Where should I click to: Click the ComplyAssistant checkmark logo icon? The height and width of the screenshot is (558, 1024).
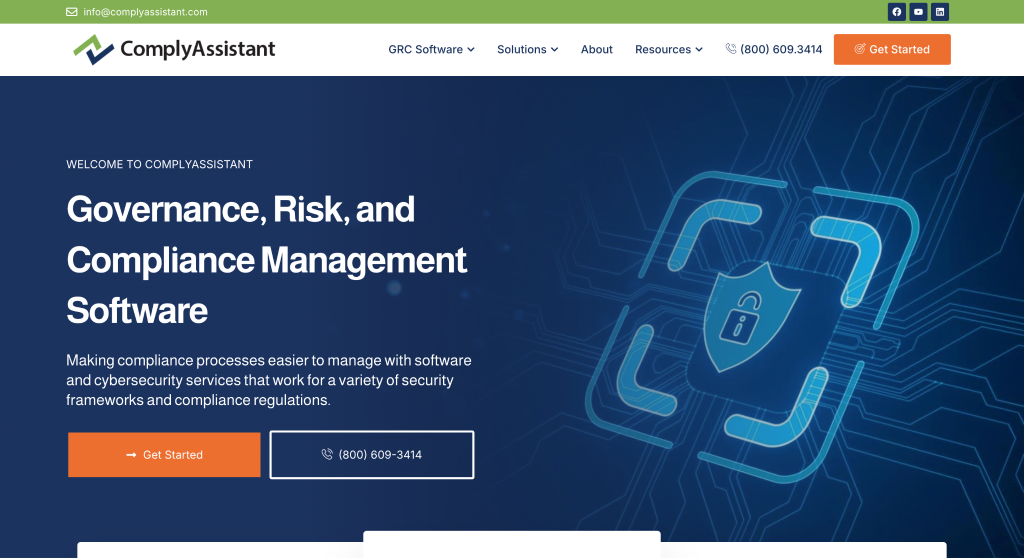(x=93, y=50)
